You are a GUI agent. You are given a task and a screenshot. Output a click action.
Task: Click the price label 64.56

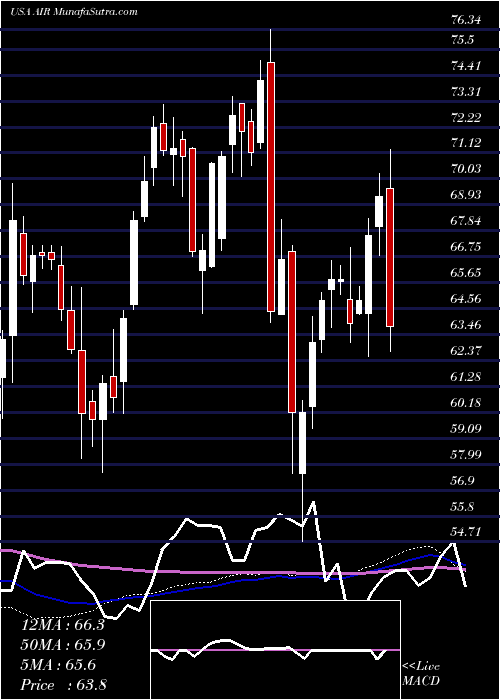tap(468, 298)
